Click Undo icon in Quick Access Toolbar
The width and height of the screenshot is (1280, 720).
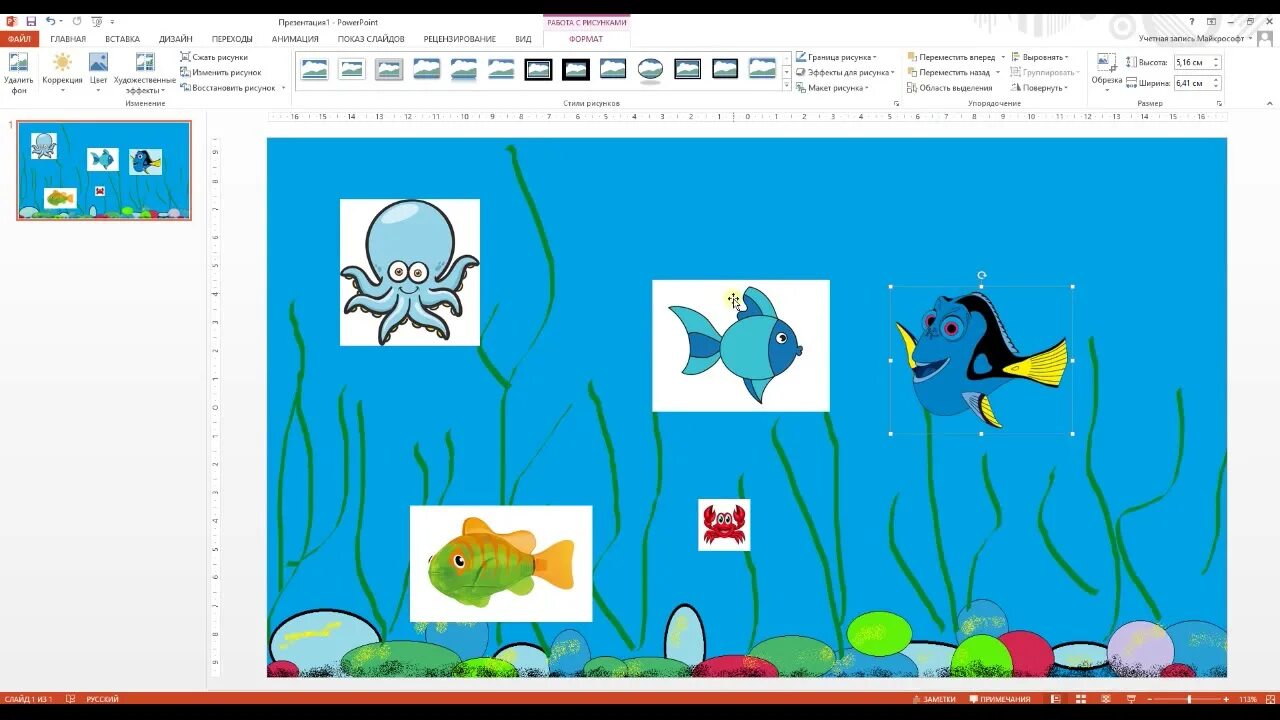coord(50,21)
